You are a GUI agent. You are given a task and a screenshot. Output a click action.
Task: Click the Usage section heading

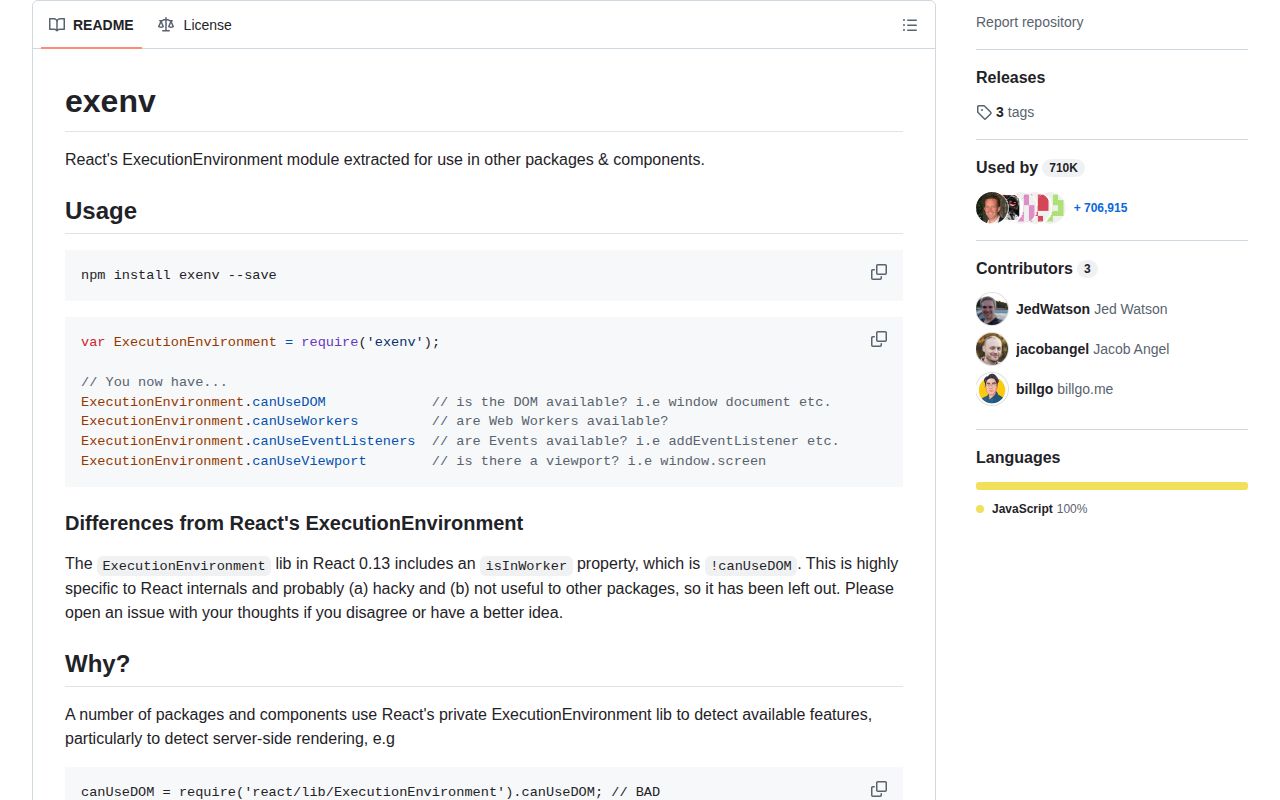[x=101, y=211]
